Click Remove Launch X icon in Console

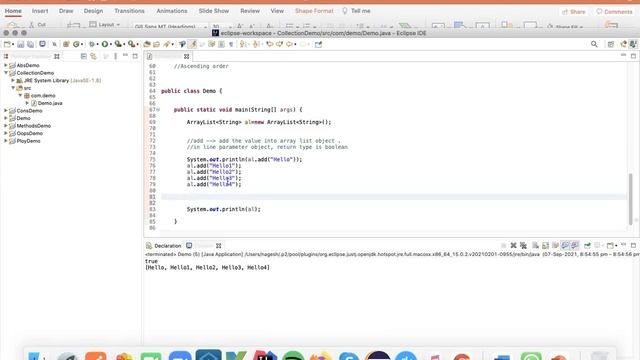click(513, 245)
